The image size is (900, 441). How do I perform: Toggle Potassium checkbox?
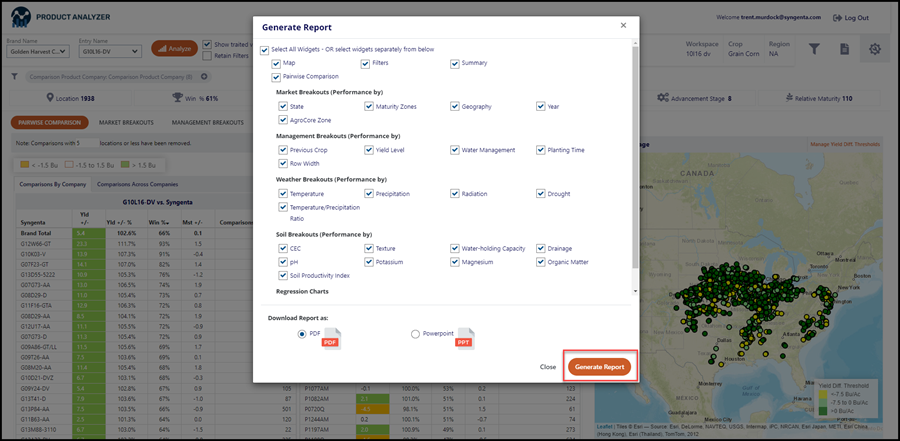(x=368, y=262)
